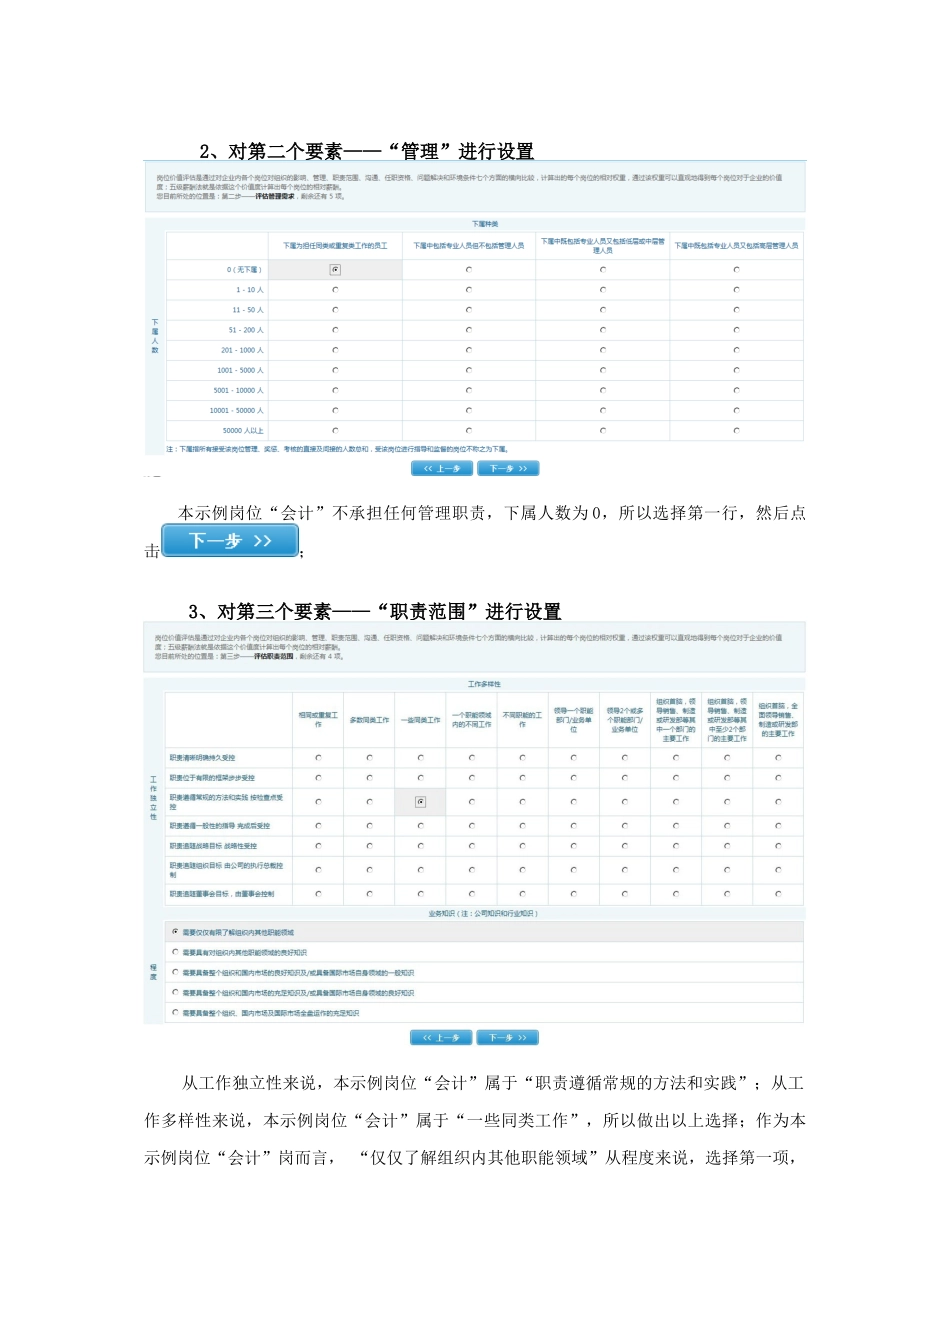The width and height of the screenshot is (950, 1344).
Task: Select 职责位于有限的框架步步受控 radio under 多数同类工作
Action: pyautogui.click(x=370, y=778)
